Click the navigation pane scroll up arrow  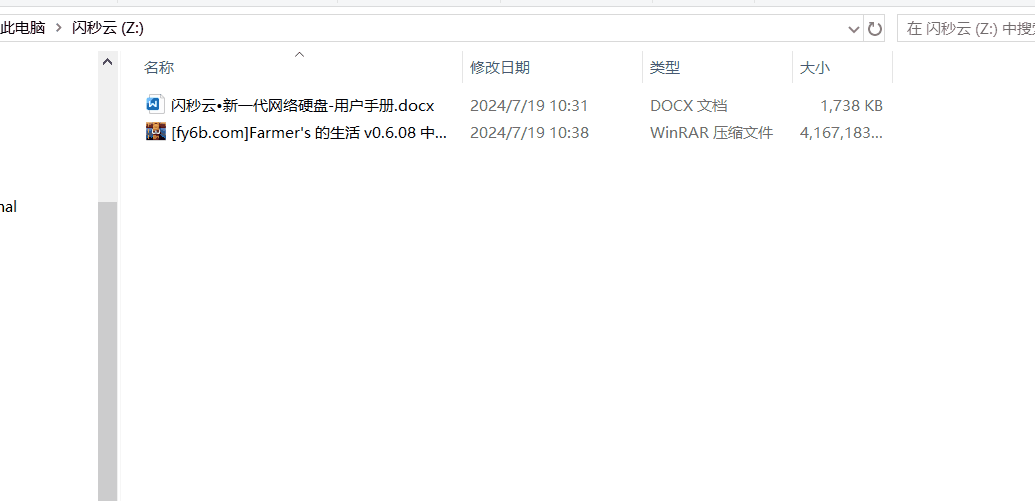click(108, 62)
